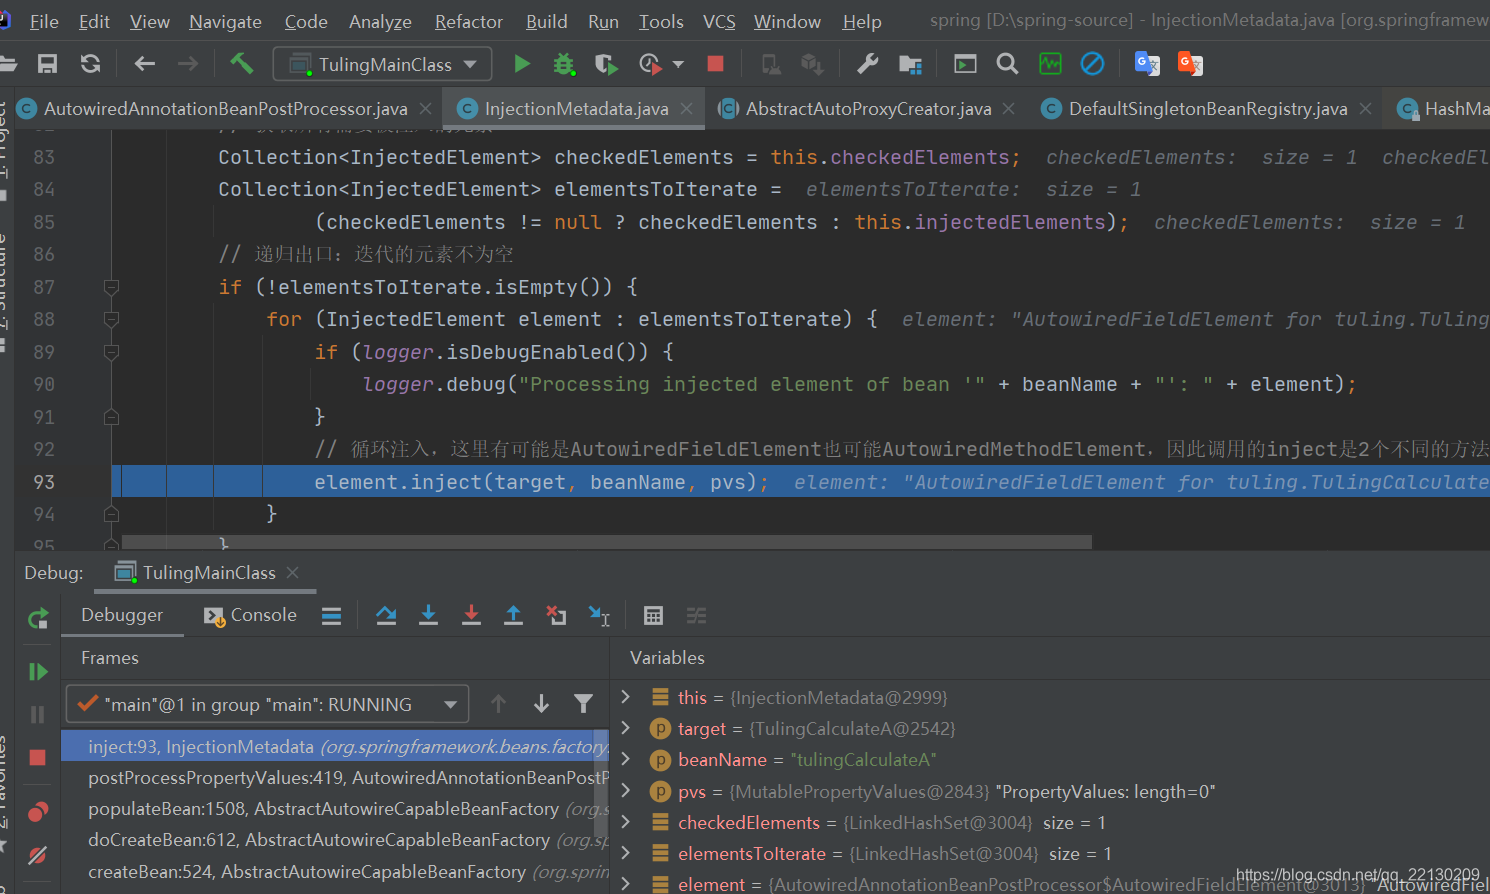Open the Refactor menu
This screenshot has height=894, width=1490.
tap(468, 21)
